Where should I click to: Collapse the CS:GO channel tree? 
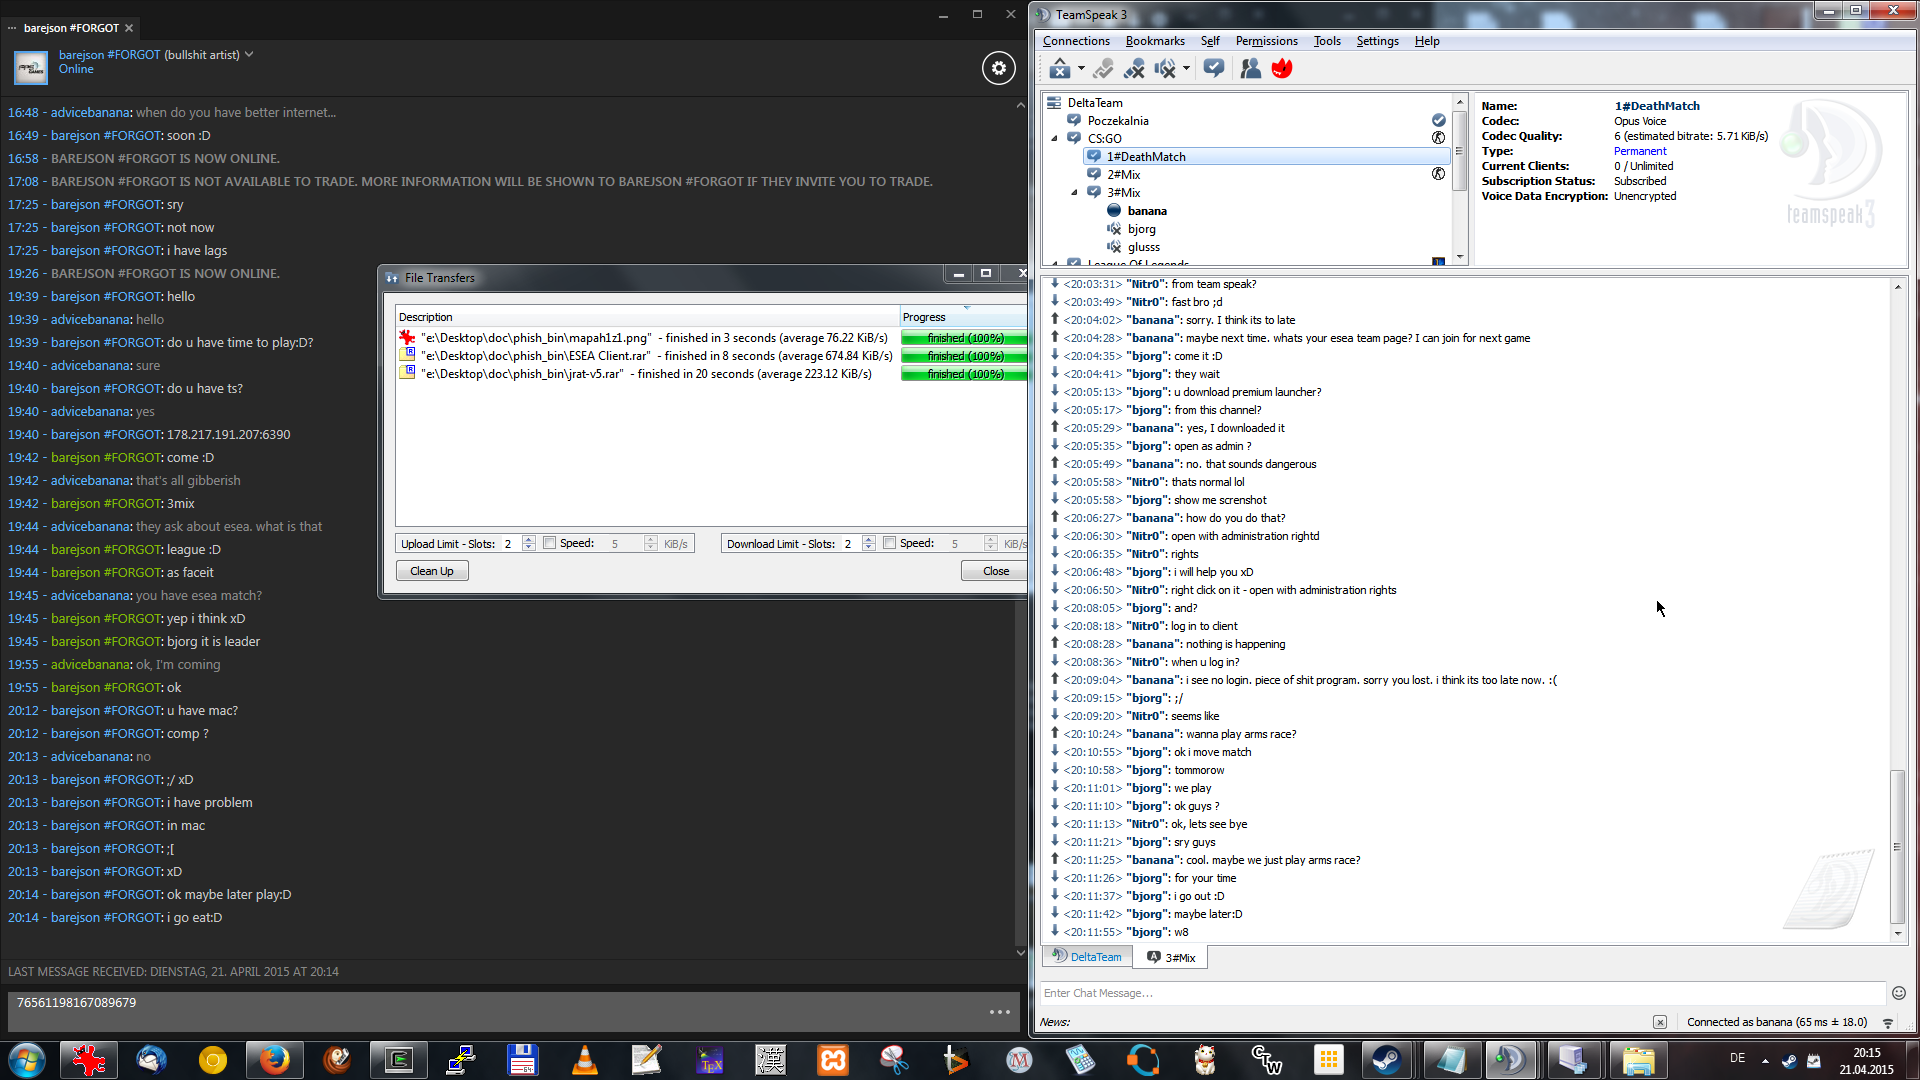coord(1054,139)
